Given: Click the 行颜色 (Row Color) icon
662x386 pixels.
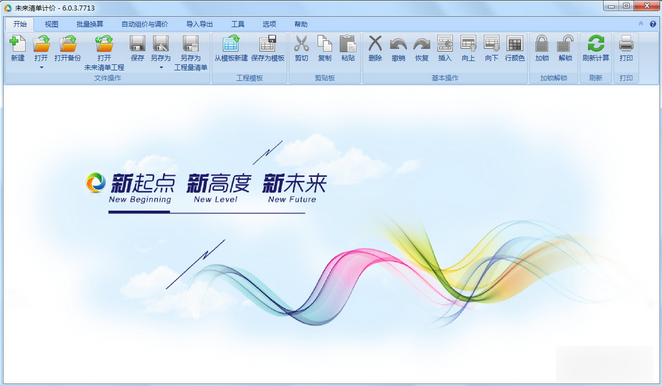Looking at the screenshot, I should point(515,43).
